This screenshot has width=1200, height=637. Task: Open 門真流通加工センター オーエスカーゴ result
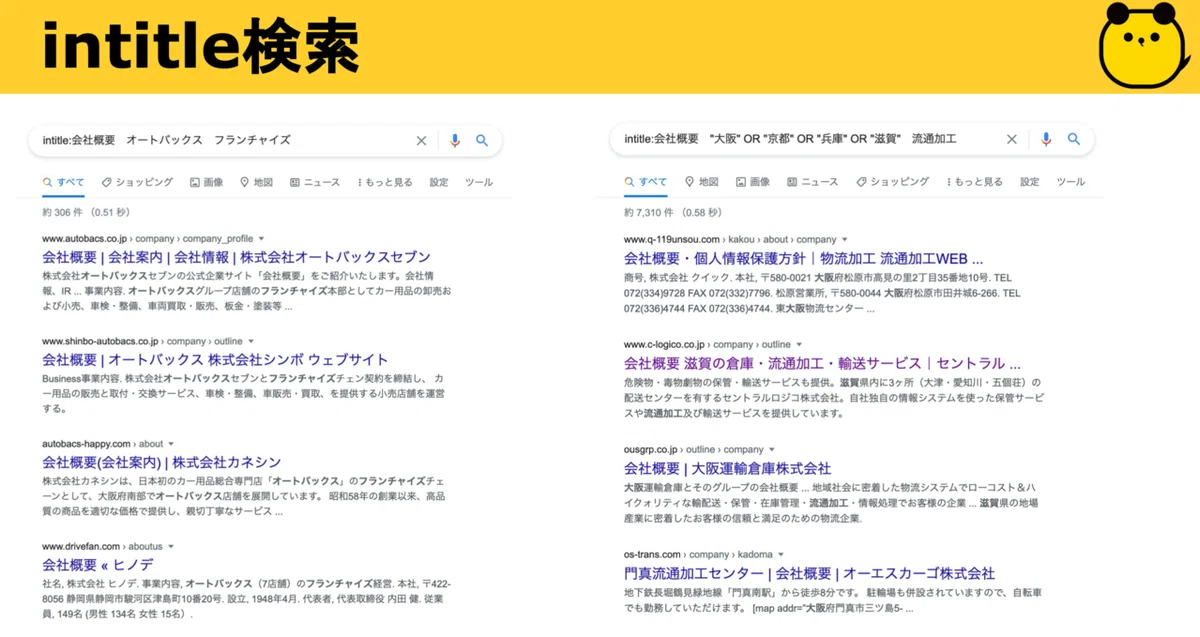coord(809,574)
